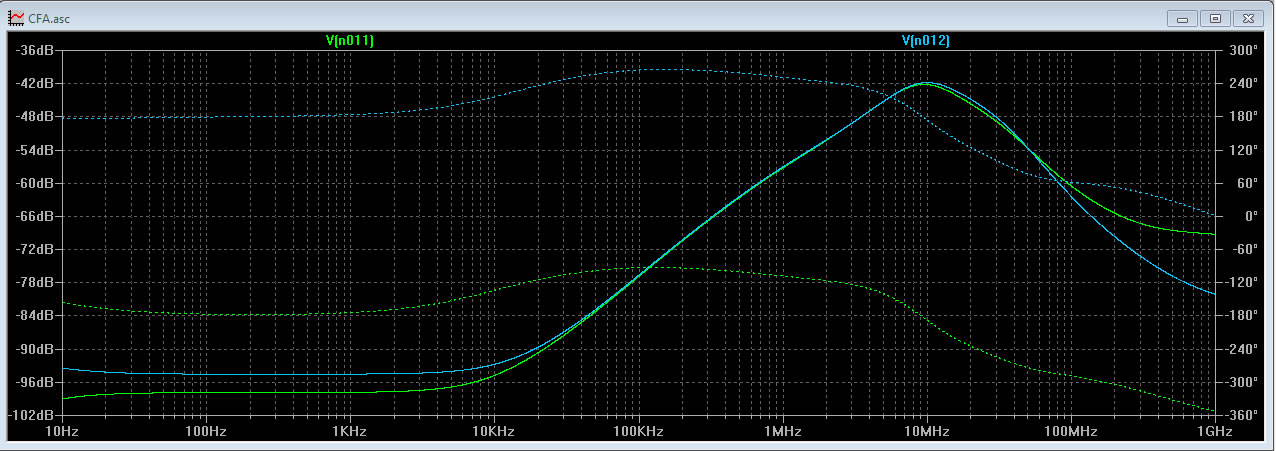1276x451 pixels.
Task: Click the 100KHz frequency axis label
Action: coord(638,431)
